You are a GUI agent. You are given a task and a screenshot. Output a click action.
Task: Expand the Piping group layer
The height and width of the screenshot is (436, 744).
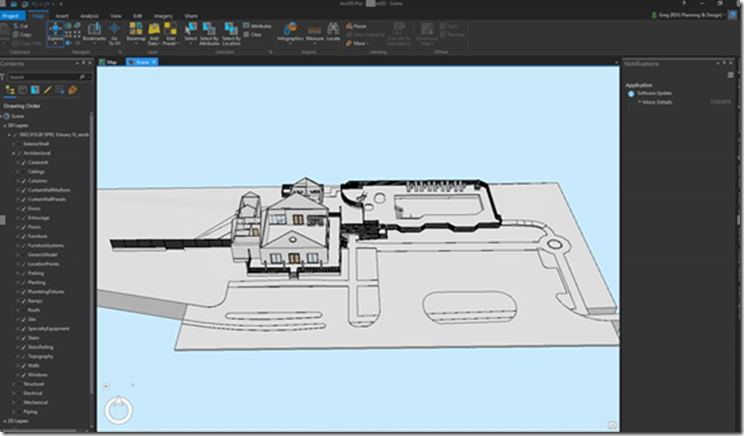tap(13, 412)
